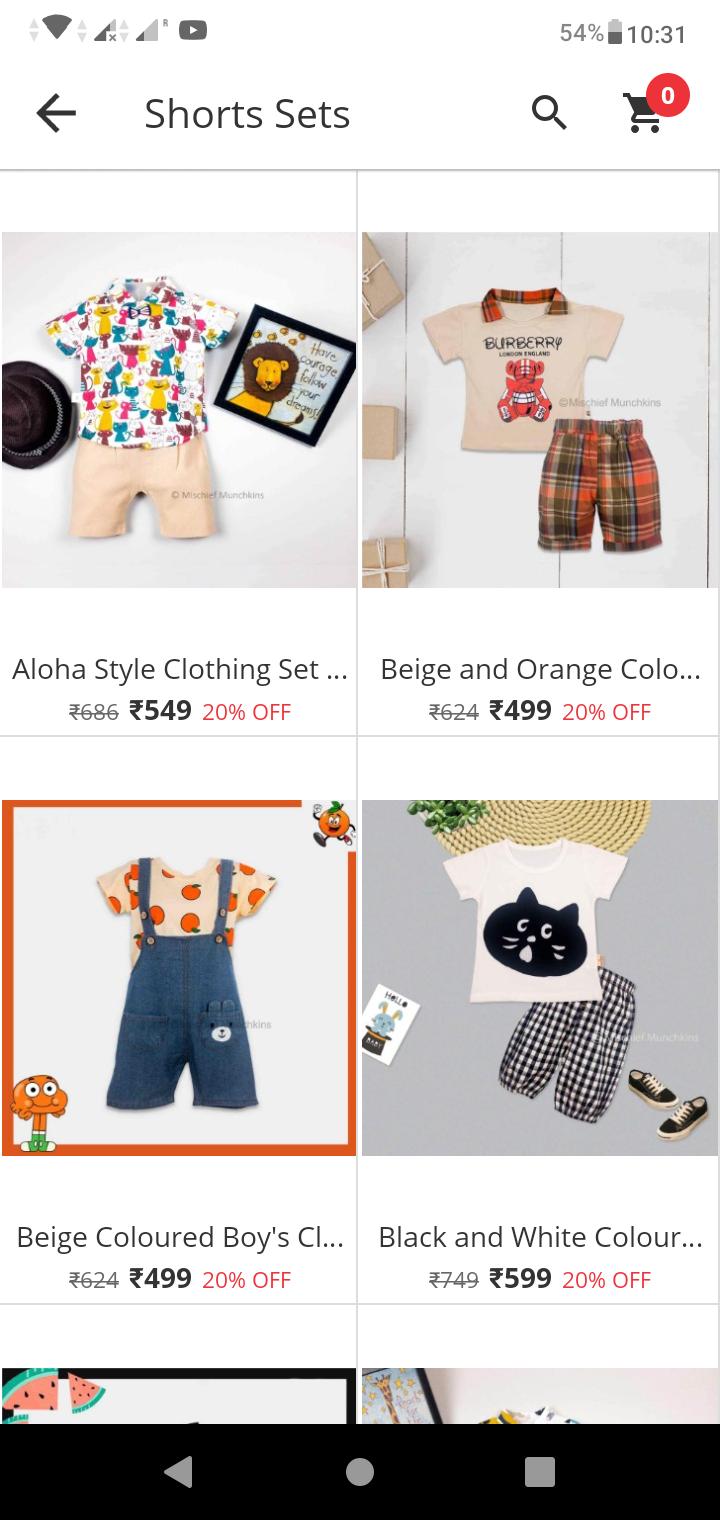Select the Beige and Orange Colo... title

point(540,669)
